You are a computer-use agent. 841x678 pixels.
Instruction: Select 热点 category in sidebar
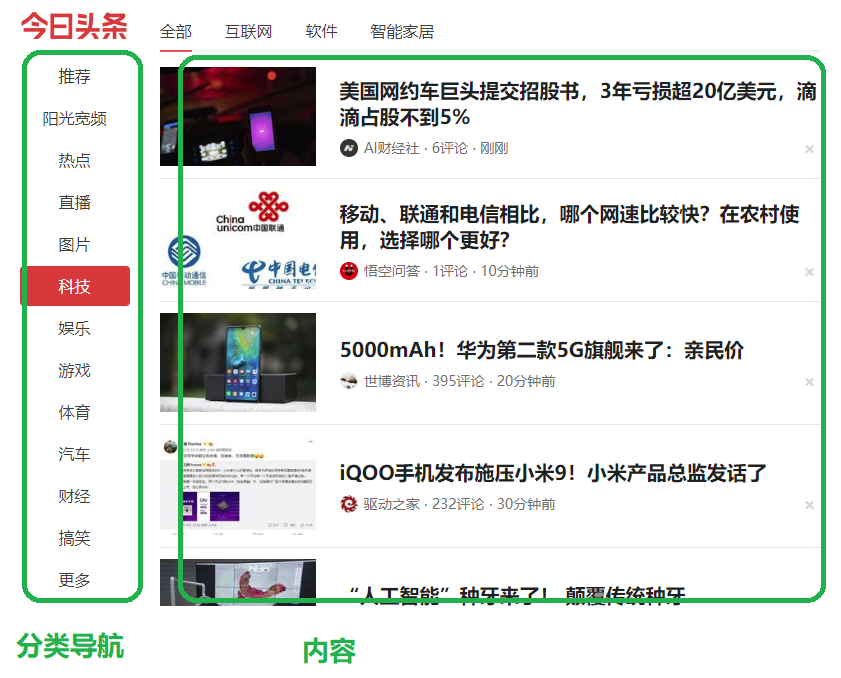pyautogui.click(x=75, y=160)
